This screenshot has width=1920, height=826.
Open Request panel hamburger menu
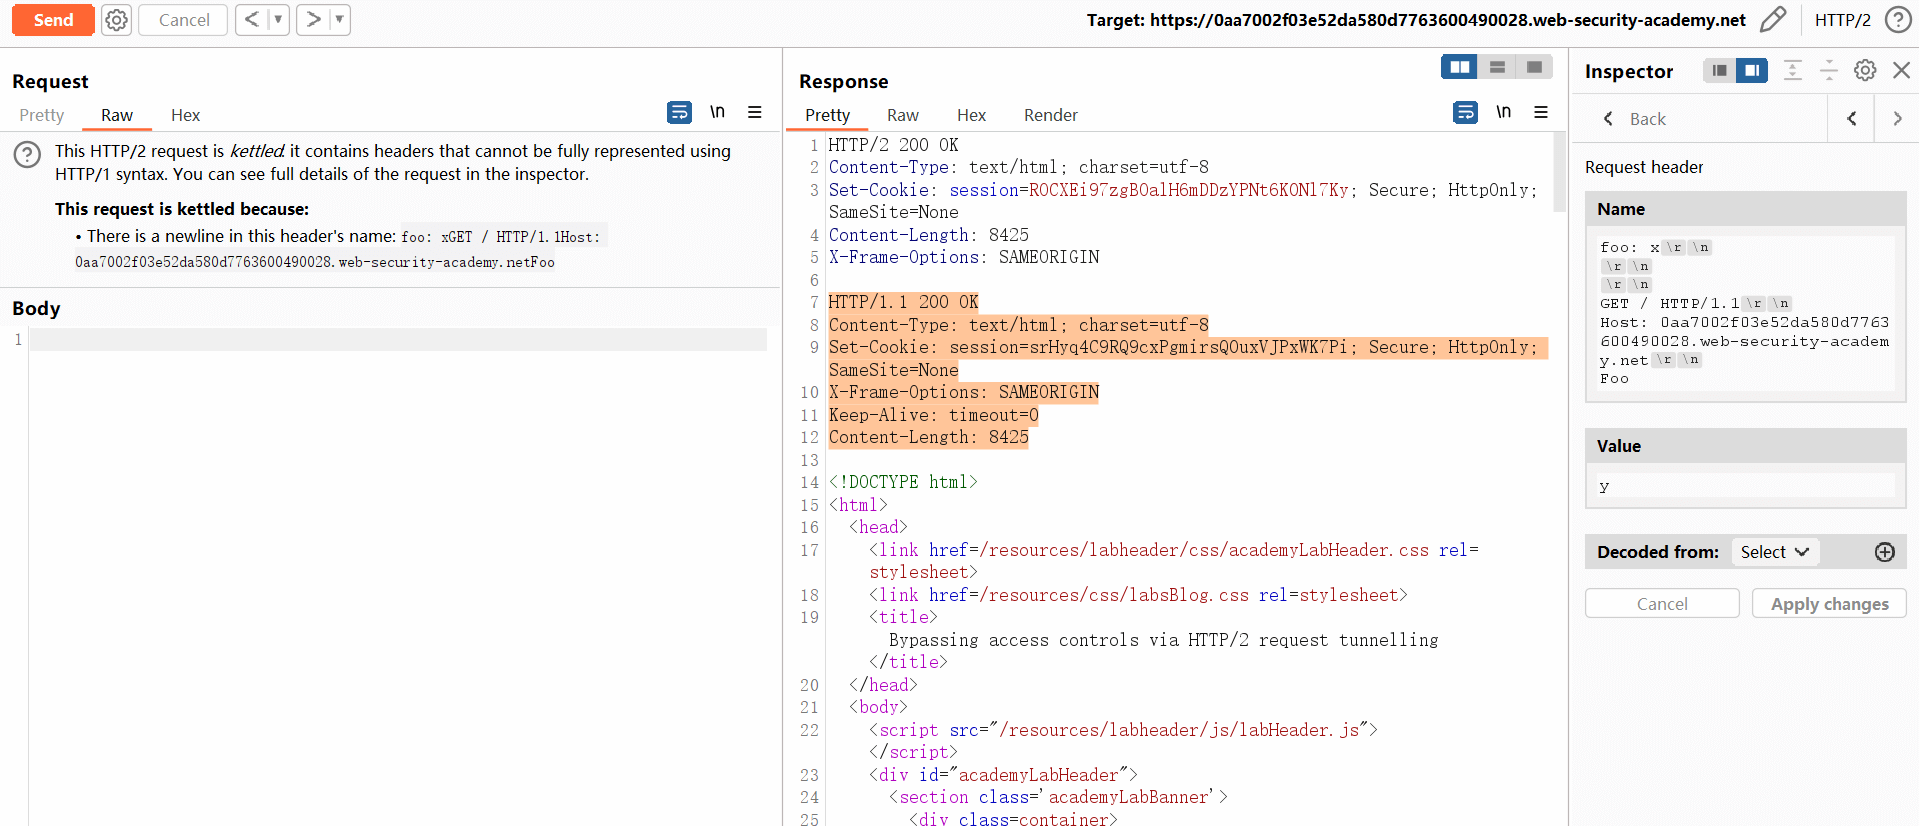(x=755, y=112)
